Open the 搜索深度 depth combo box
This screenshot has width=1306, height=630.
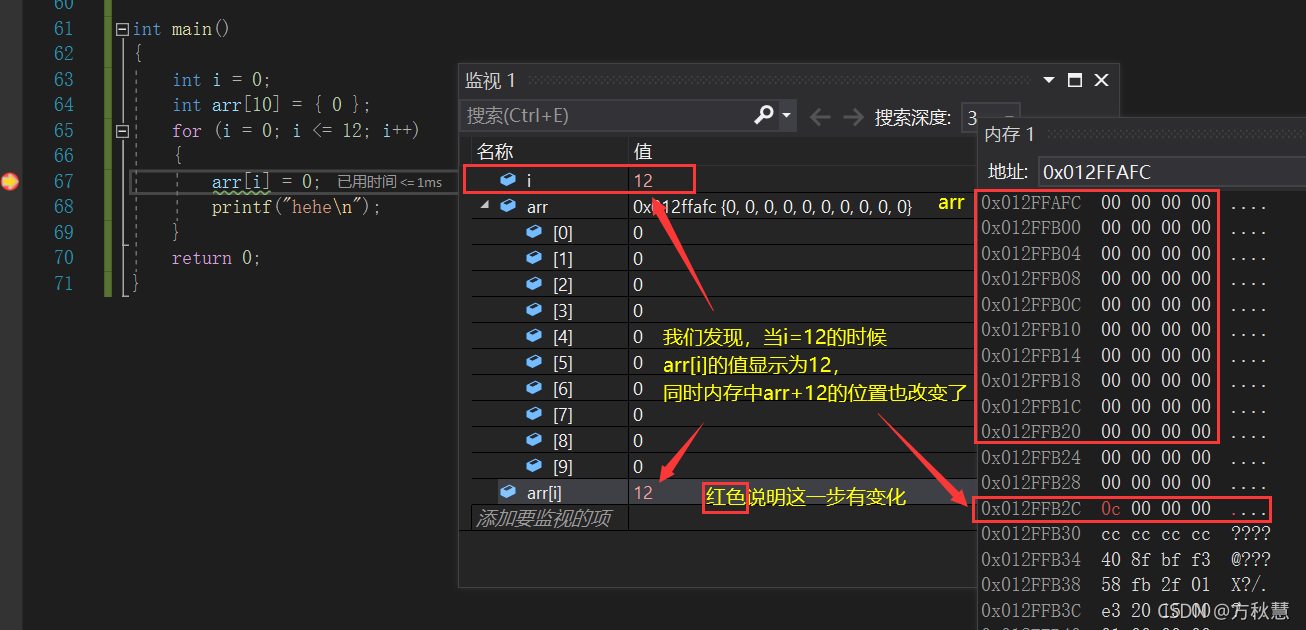[x=990, y=117]
